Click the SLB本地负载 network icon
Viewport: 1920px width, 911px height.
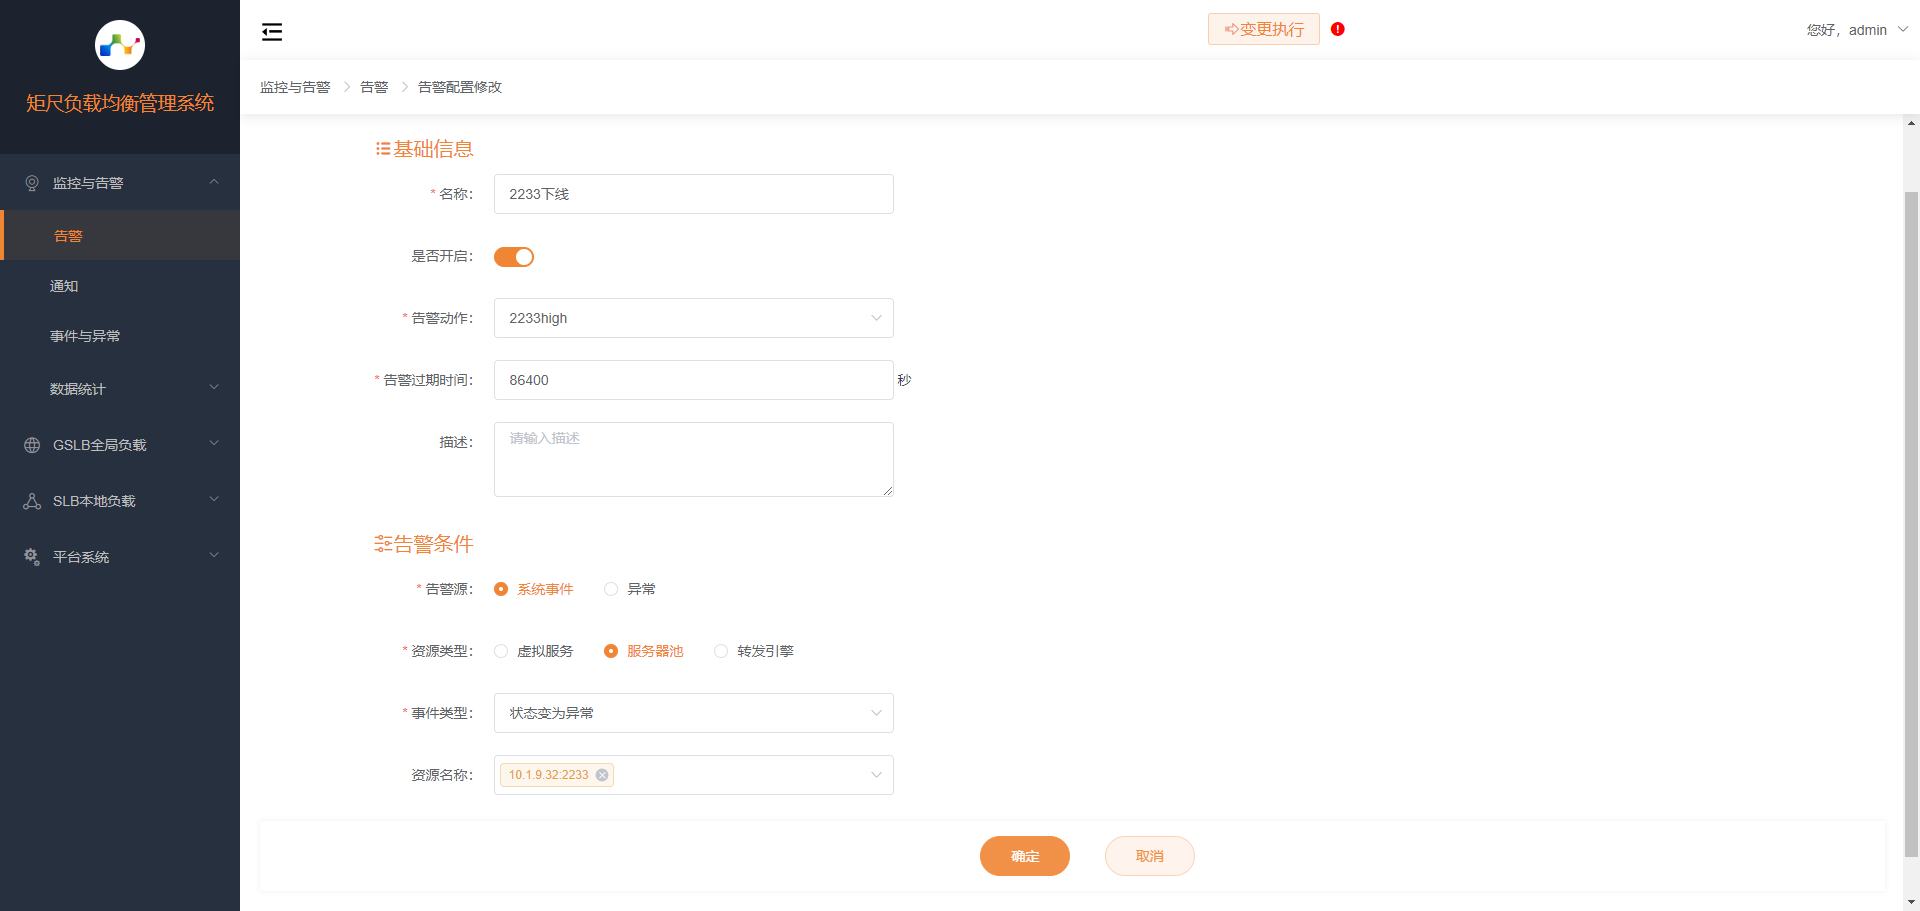tap(32, 501)
